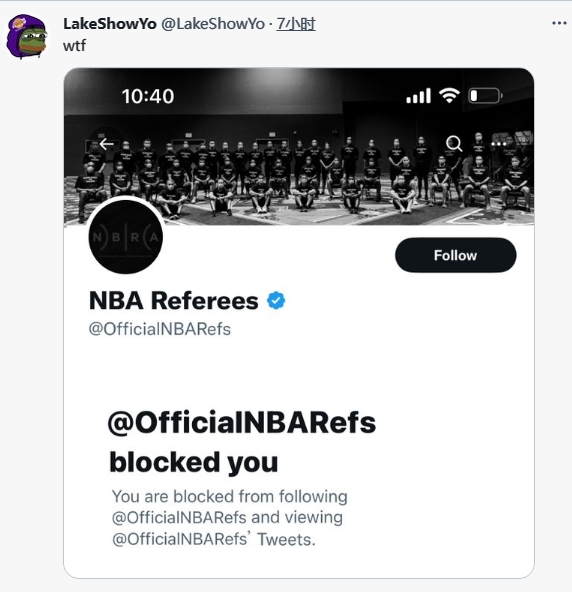Tap the magnifier search icon on the banner

pos(454,144)
